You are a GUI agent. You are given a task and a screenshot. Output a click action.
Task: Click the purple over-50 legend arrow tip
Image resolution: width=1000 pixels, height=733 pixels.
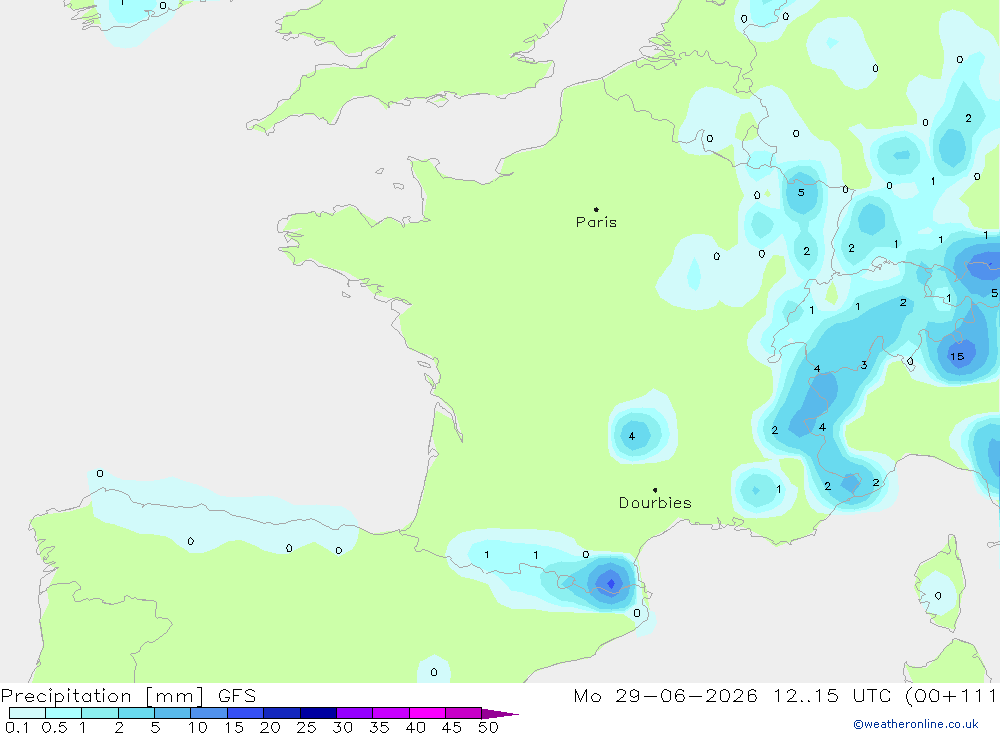500,714
